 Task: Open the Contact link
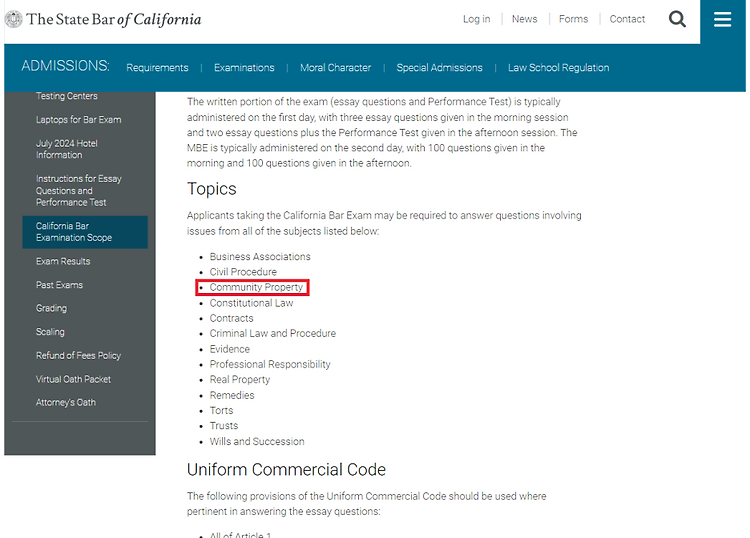point(627,19)
